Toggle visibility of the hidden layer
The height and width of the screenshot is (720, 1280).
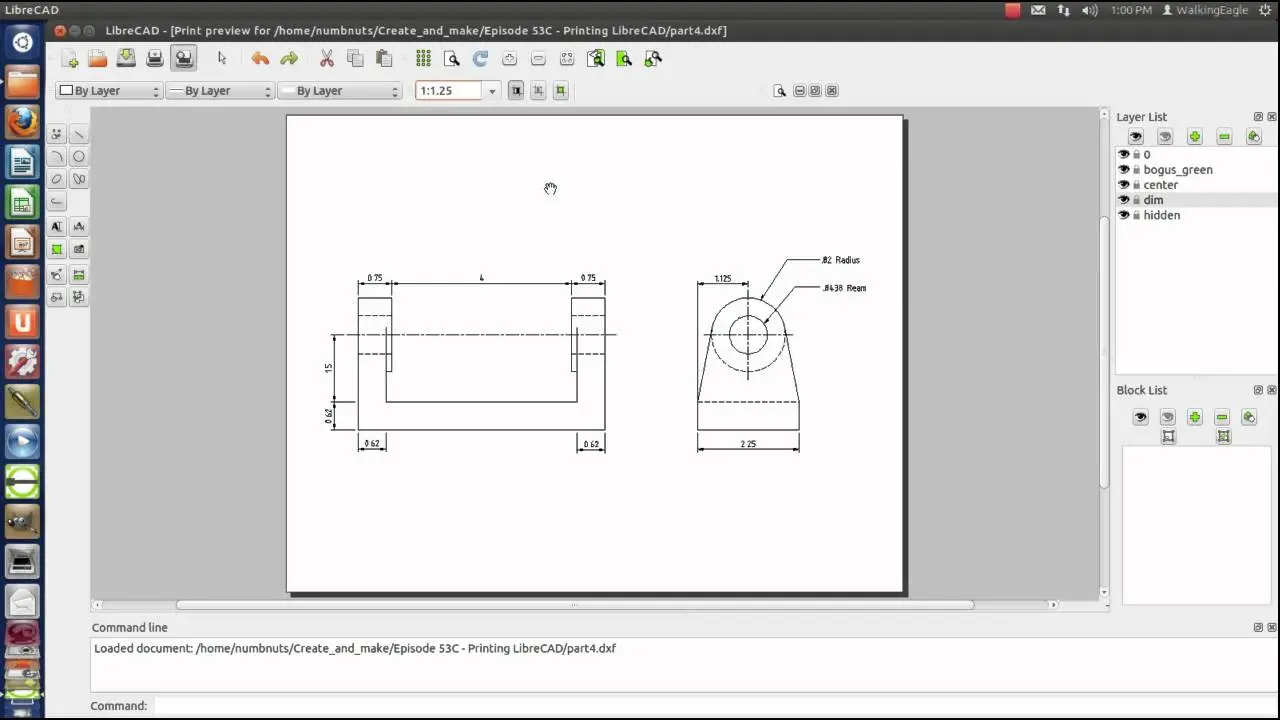pos(1123,215)
